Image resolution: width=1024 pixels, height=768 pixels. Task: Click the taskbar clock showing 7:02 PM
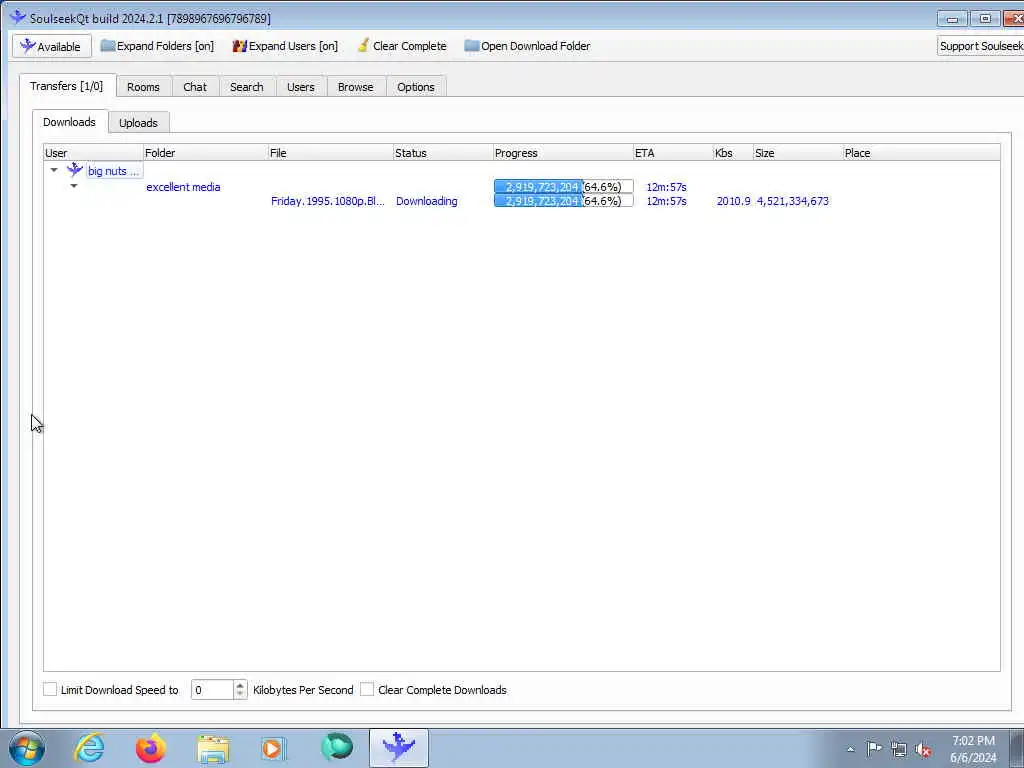pos(973,749)
